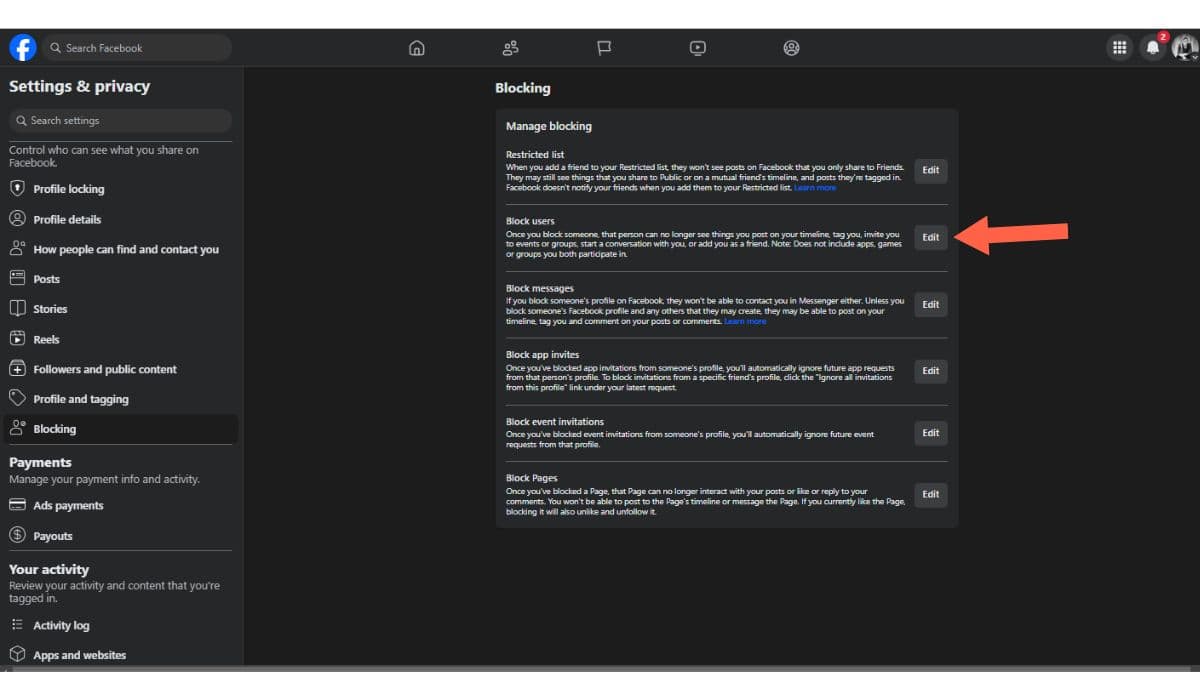This screenshot has height=700, width=1200.
Task: Click Edit next to Block users
Action: coord(930,237)
